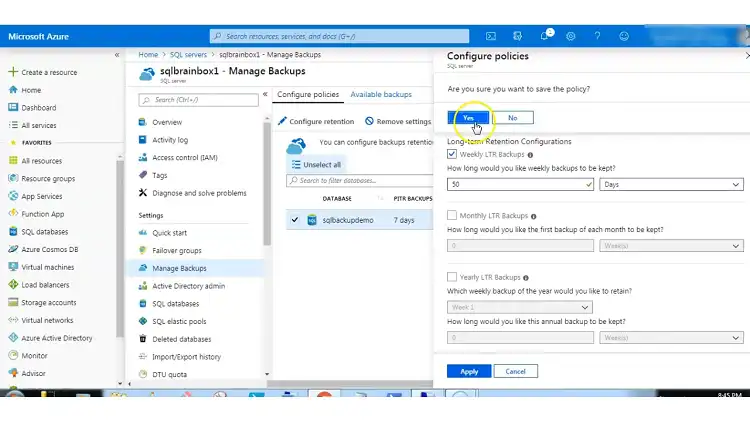Focus Search to filter databases field

[360, 180]
